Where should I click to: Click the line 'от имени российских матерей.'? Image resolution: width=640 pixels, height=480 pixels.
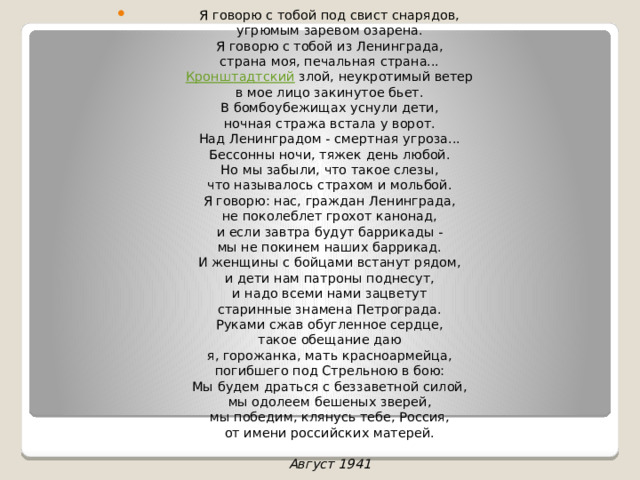click(x=329, y=433)
